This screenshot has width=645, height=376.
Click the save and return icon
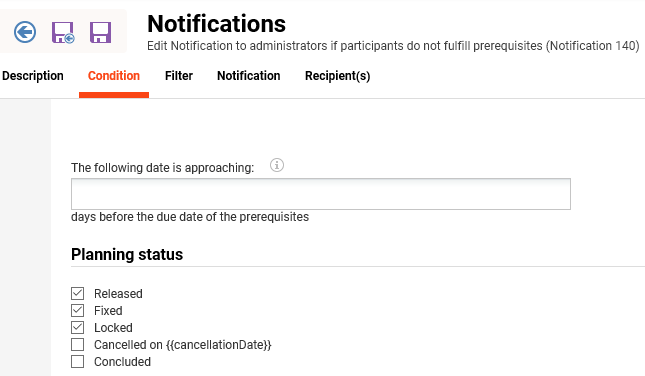(x=63, y=32)
